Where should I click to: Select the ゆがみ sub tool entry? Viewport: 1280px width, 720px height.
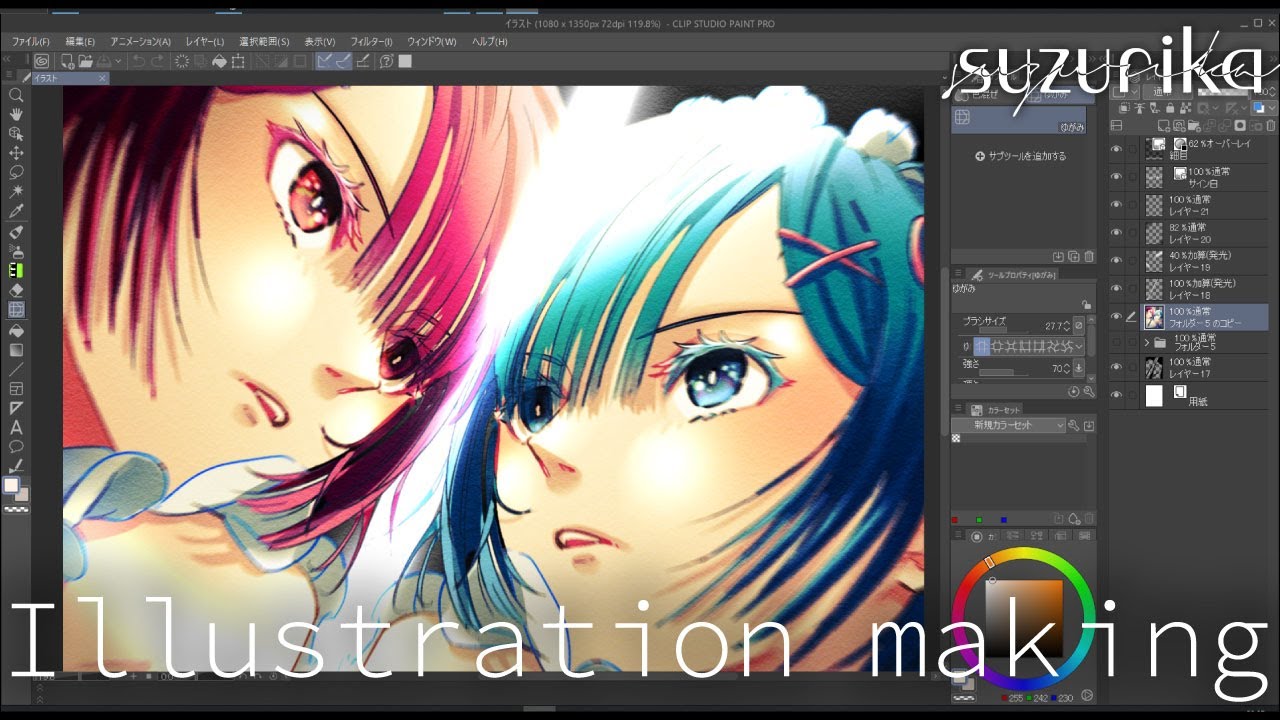coord(1018,121)
